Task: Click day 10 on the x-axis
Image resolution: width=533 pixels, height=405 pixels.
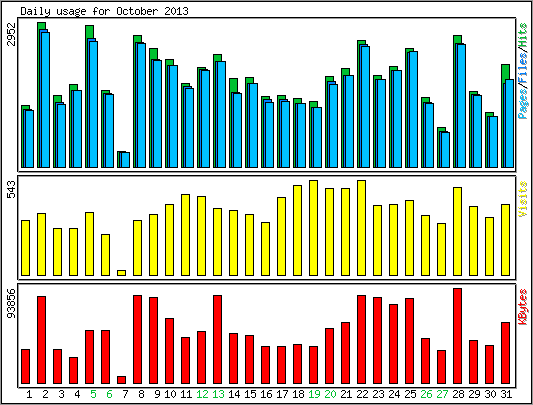Action: pyautogui.click(x=171, y=394)
